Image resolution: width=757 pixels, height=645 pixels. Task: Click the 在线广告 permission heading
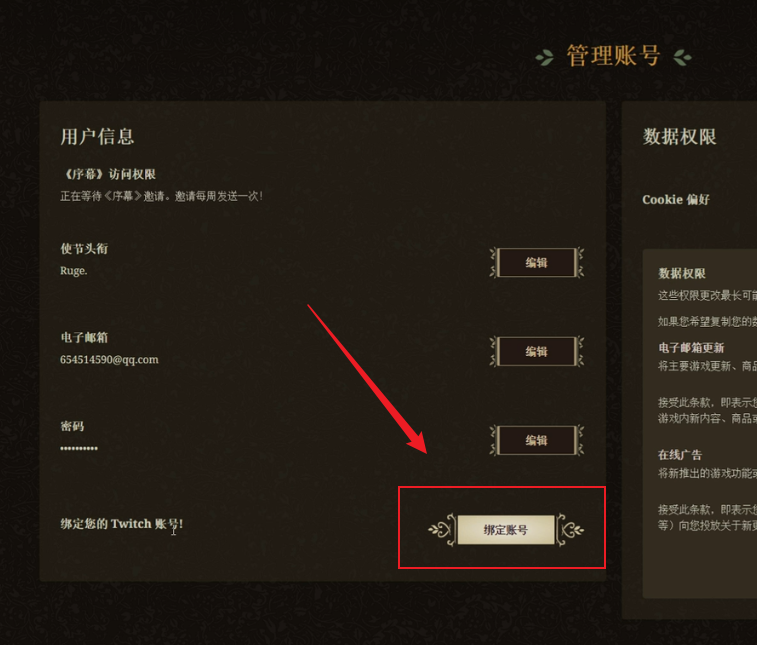tap(680, 455)
